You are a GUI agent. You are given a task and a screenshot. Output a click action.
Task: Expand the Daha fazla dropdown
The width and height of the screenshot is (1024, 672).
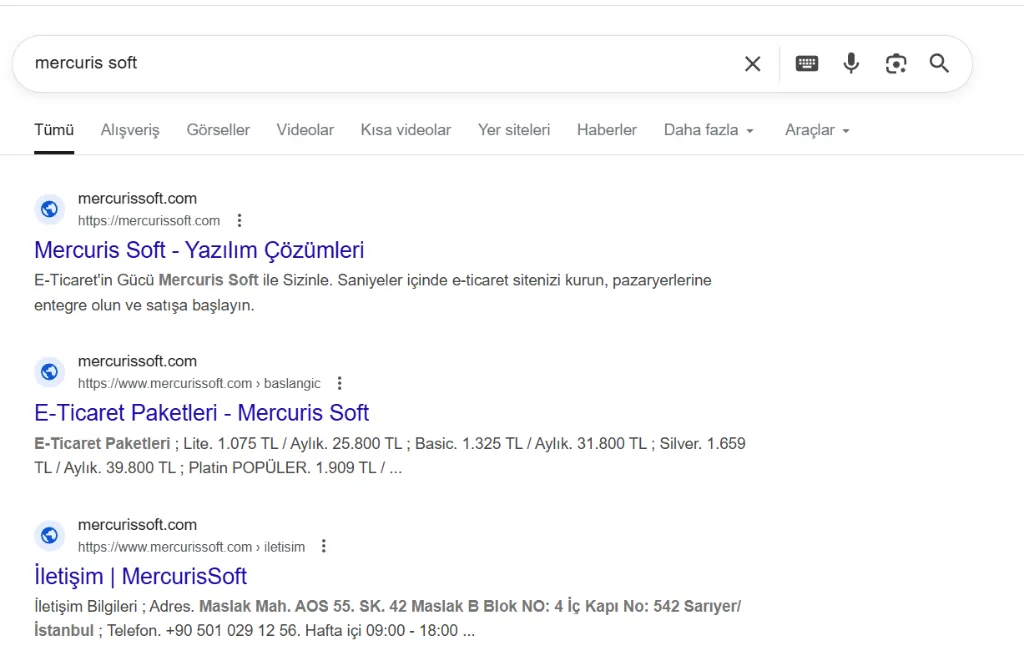pos(708,130)
